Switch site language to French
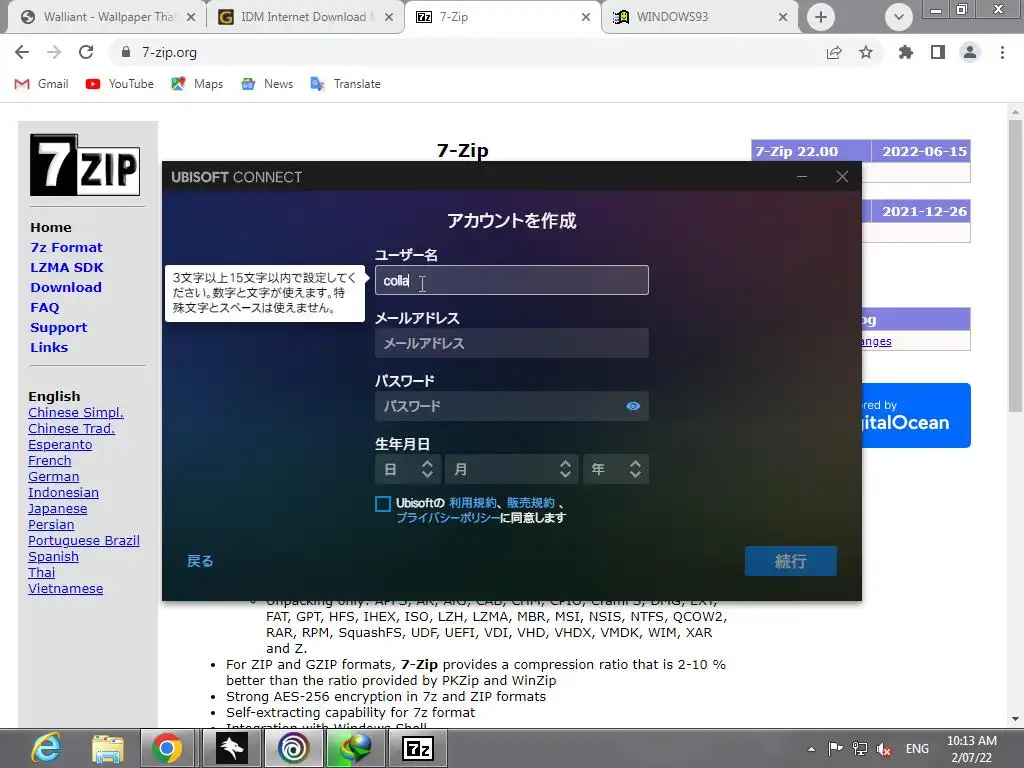This screenshot has height=768, width=1024. click(x=50, y=461)
